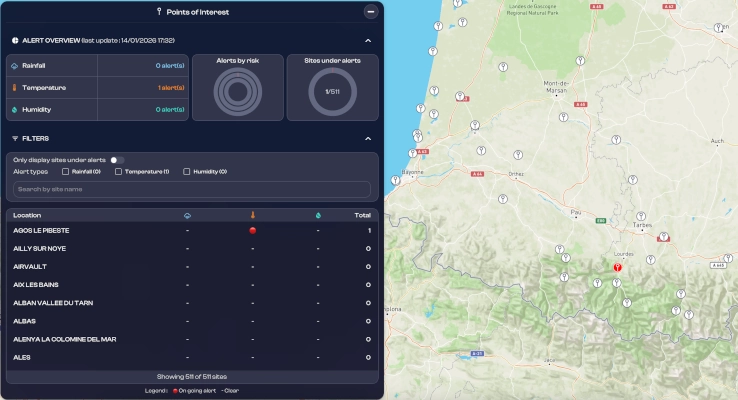This screenshot has width=738, height=400.
Task: Collapse the Filters section
Action: click(x=368, y=138)
